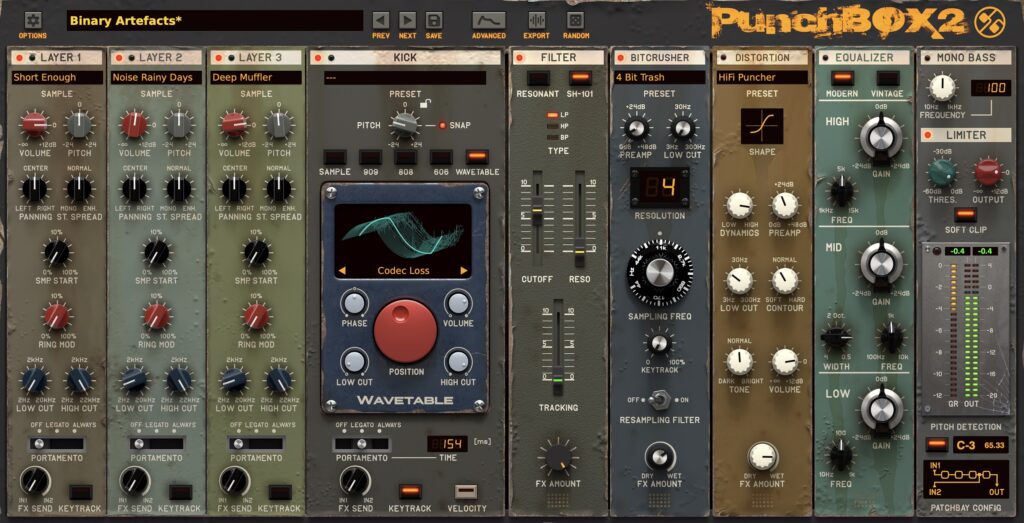Open the Options gear icon
Screen dimensions: 1024x523
(x=33, y=20)
